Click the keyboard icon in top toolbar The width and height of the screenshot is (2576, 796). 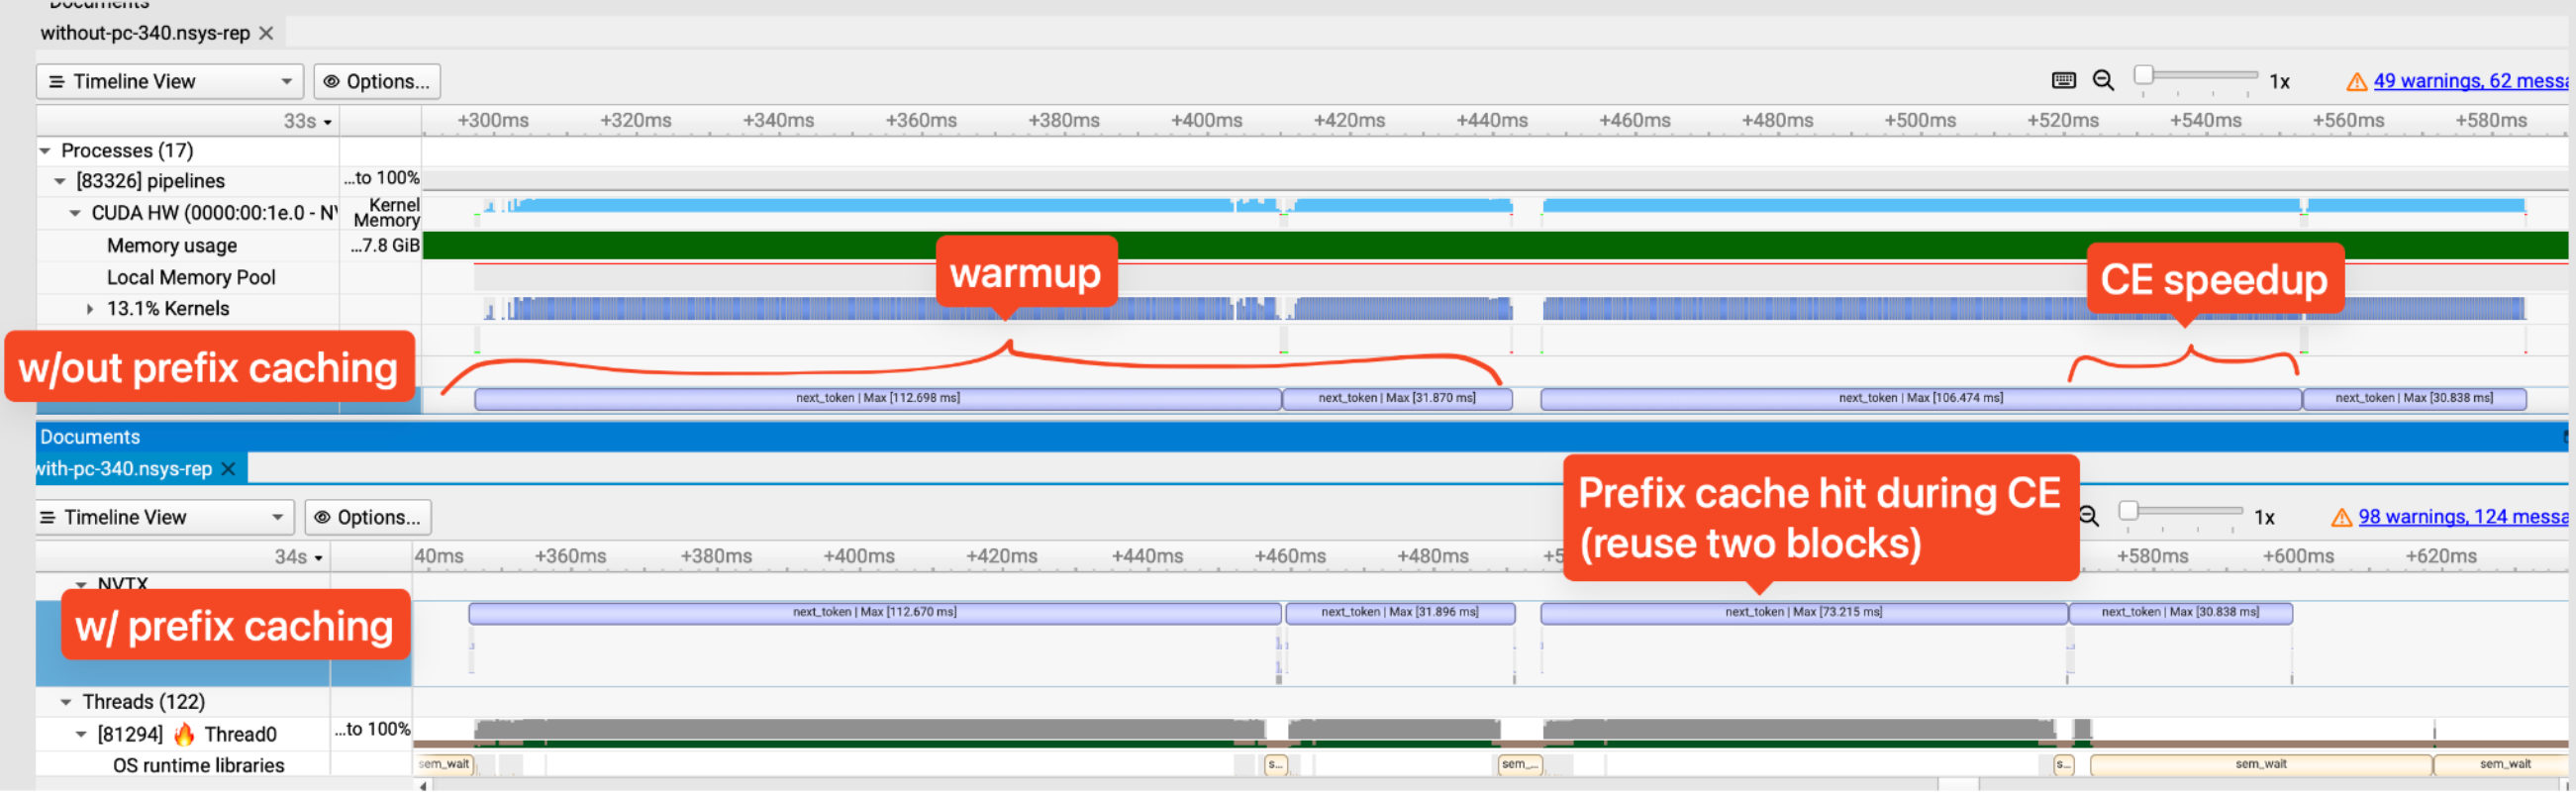point(2063,81)
